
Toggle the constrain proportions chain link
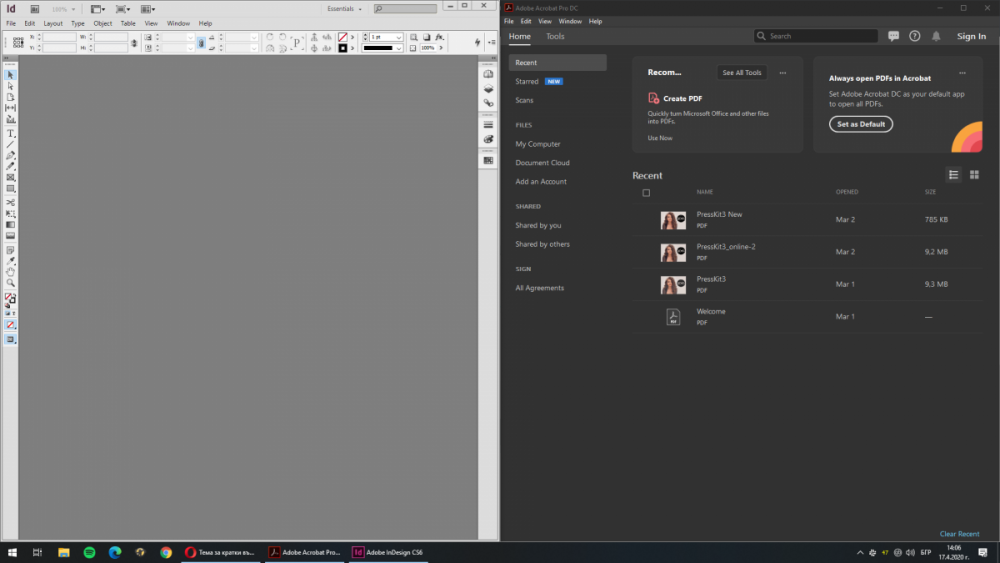(201, 42)
